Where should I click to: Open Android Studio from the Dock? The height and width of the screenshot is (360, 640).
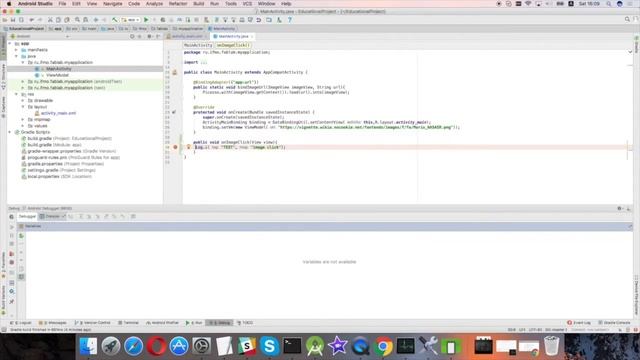315,346
